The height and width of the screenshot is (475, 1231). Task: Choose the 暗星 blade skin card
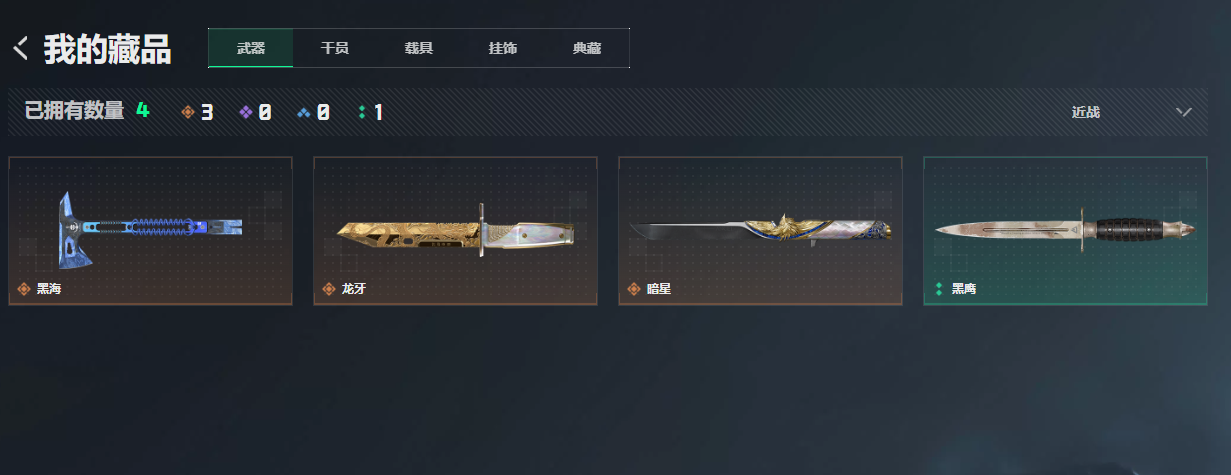pos(760,231)
